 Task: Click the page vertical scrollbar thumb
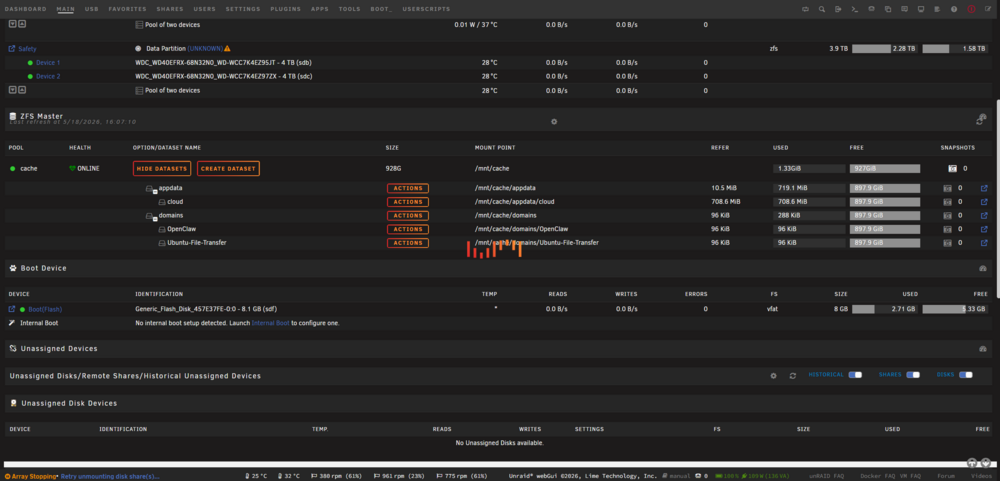click(x=997, y=198)
